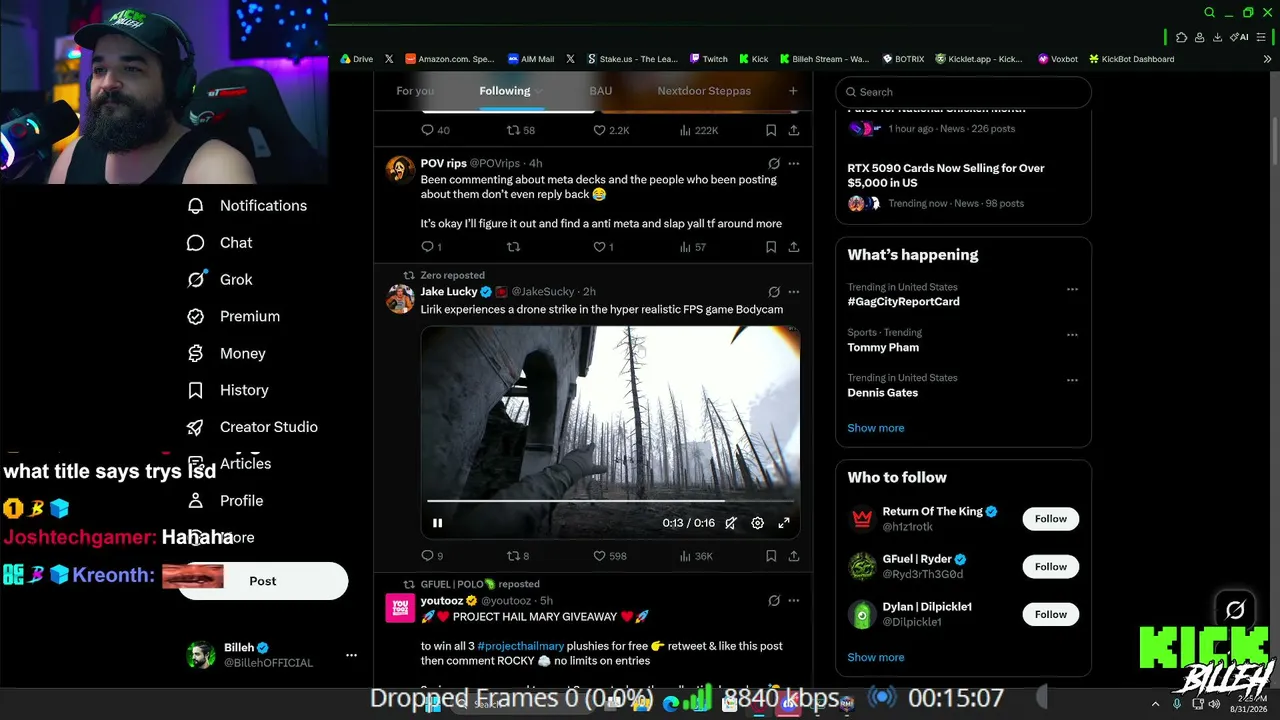The height and width of the screenshot is (720, 1280).
Task: Pause the Bodycam video
Action: [437, 523]
